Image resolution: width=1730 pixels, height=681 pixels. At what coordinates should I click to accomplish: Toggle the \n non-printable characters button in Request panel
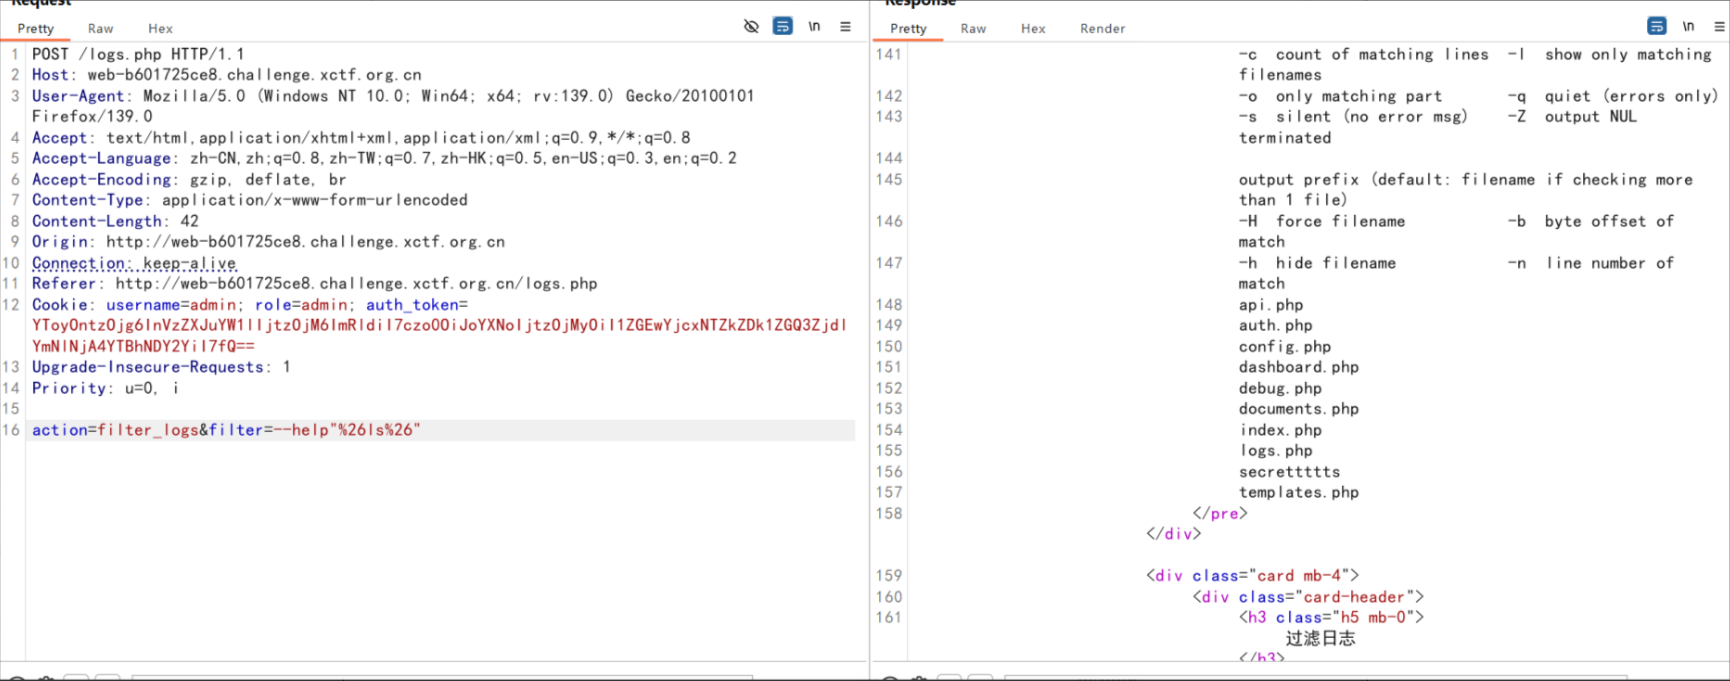(814, 27)
